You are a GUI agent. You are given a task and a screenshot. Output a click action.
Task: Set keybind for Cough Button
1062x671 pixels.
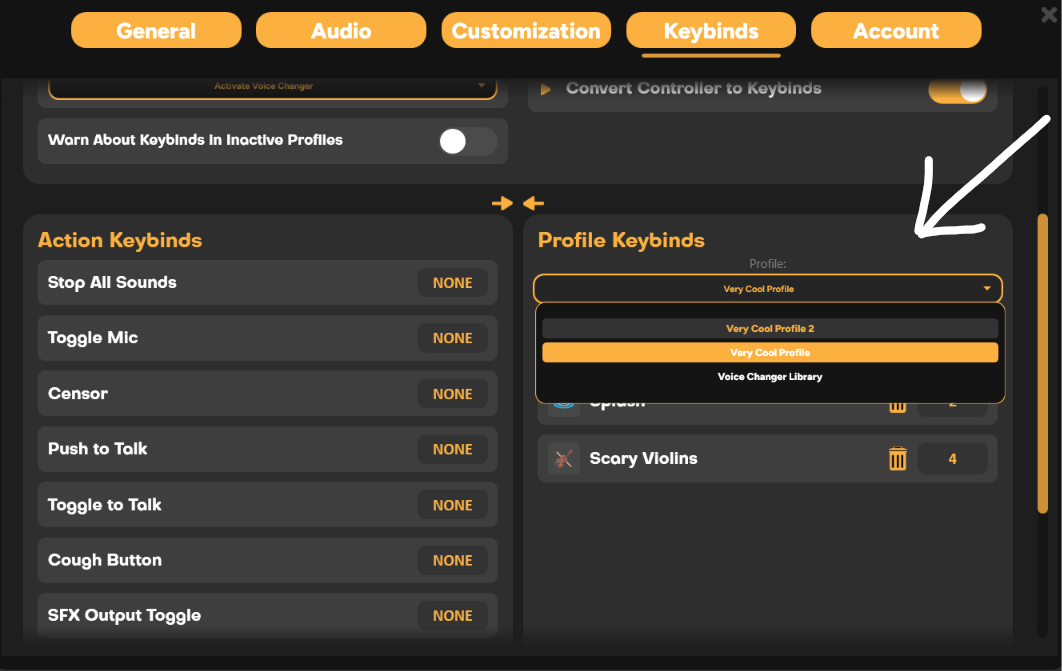tap(452, 561)
